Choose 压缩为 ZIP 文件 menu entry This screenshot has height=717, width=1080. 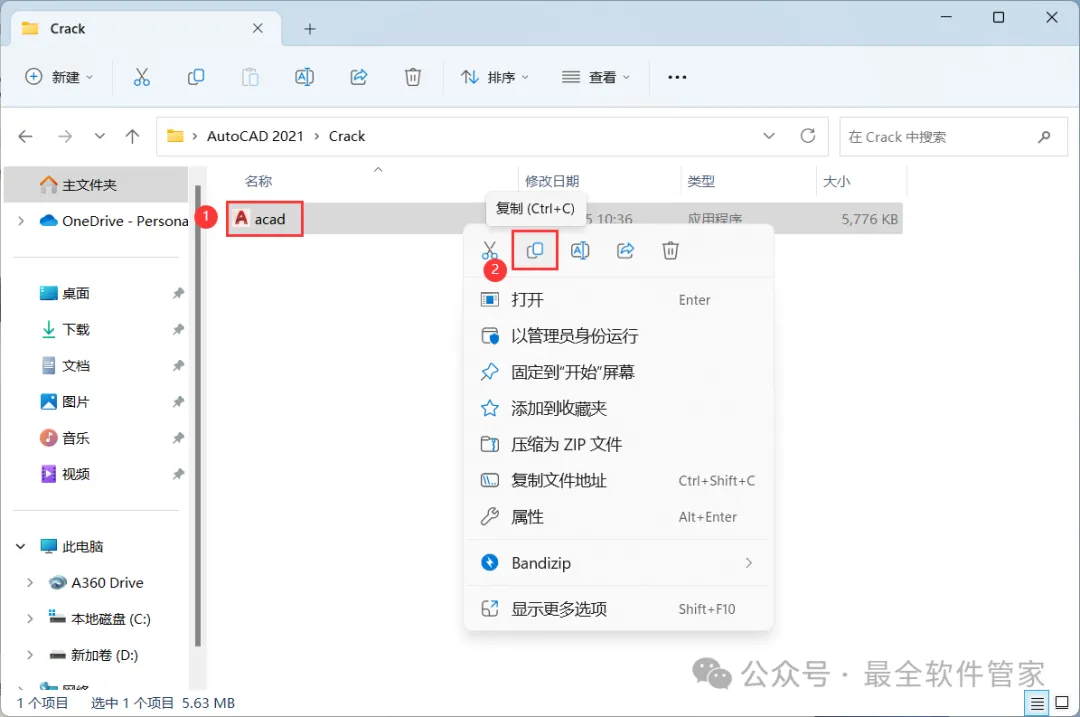(x=619, y=444)
